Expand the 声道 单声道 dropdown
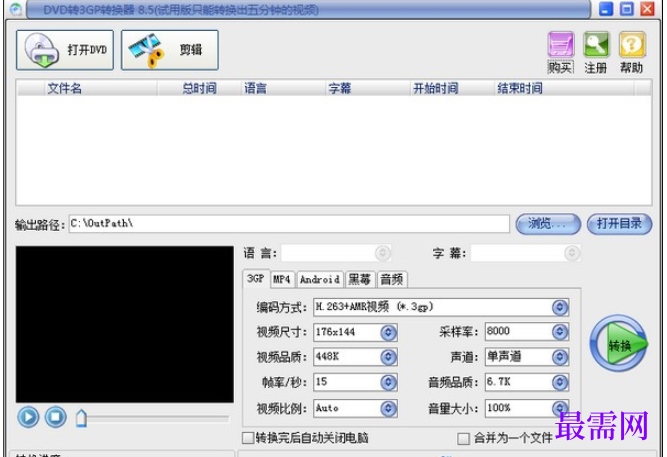Viewport: 667px width, 457px height. point(560,357)
